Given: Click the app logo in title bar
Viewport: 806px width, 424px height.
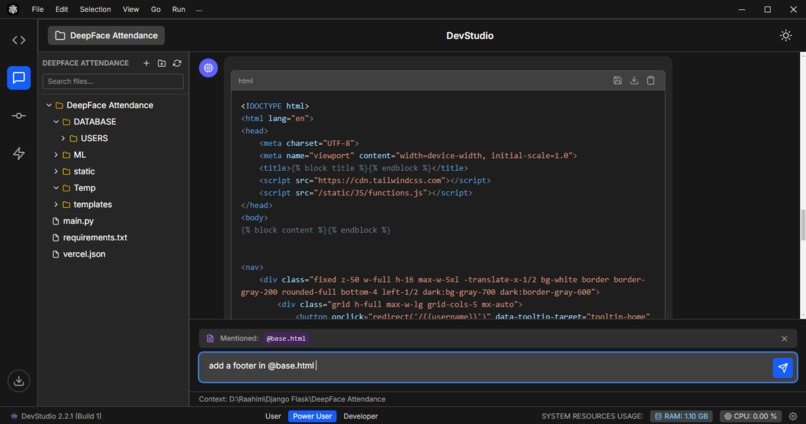Looking at the screenshot, I should pos(13,9).
